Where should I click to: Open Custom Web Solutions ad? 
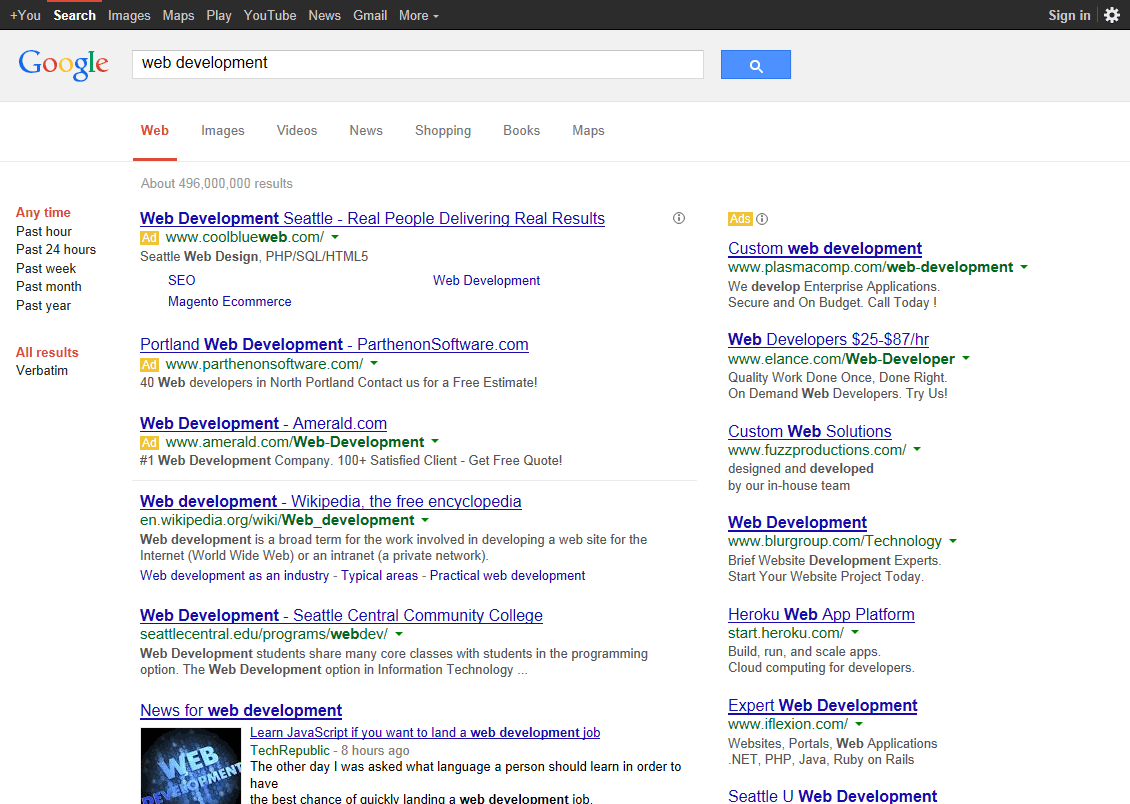810,432
